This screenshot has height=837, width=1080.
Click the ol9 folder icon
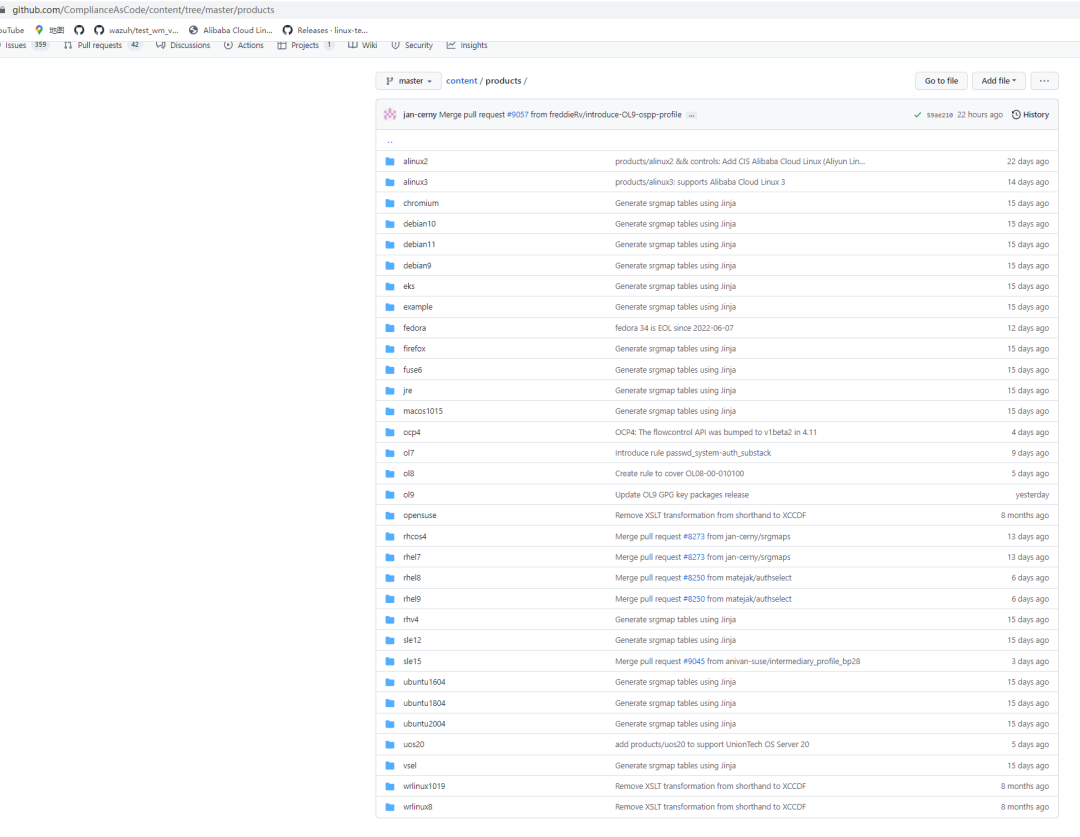point(390,495)
